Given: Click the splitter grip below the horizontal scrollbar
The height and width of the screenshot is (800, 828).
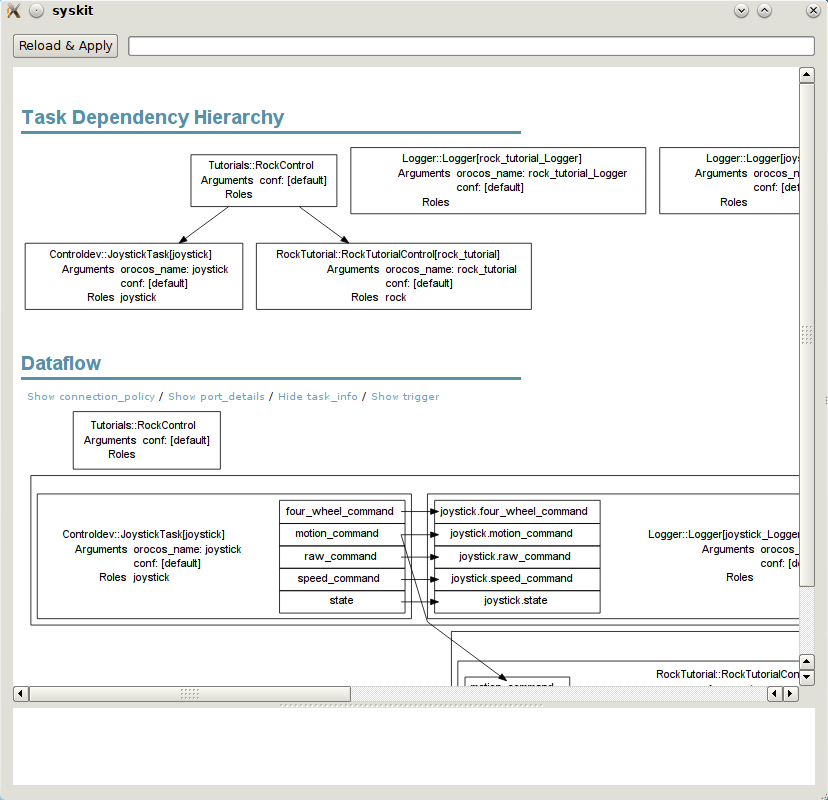Looking at the screenshot, I should pyautogui.click(x=412, y=705).
